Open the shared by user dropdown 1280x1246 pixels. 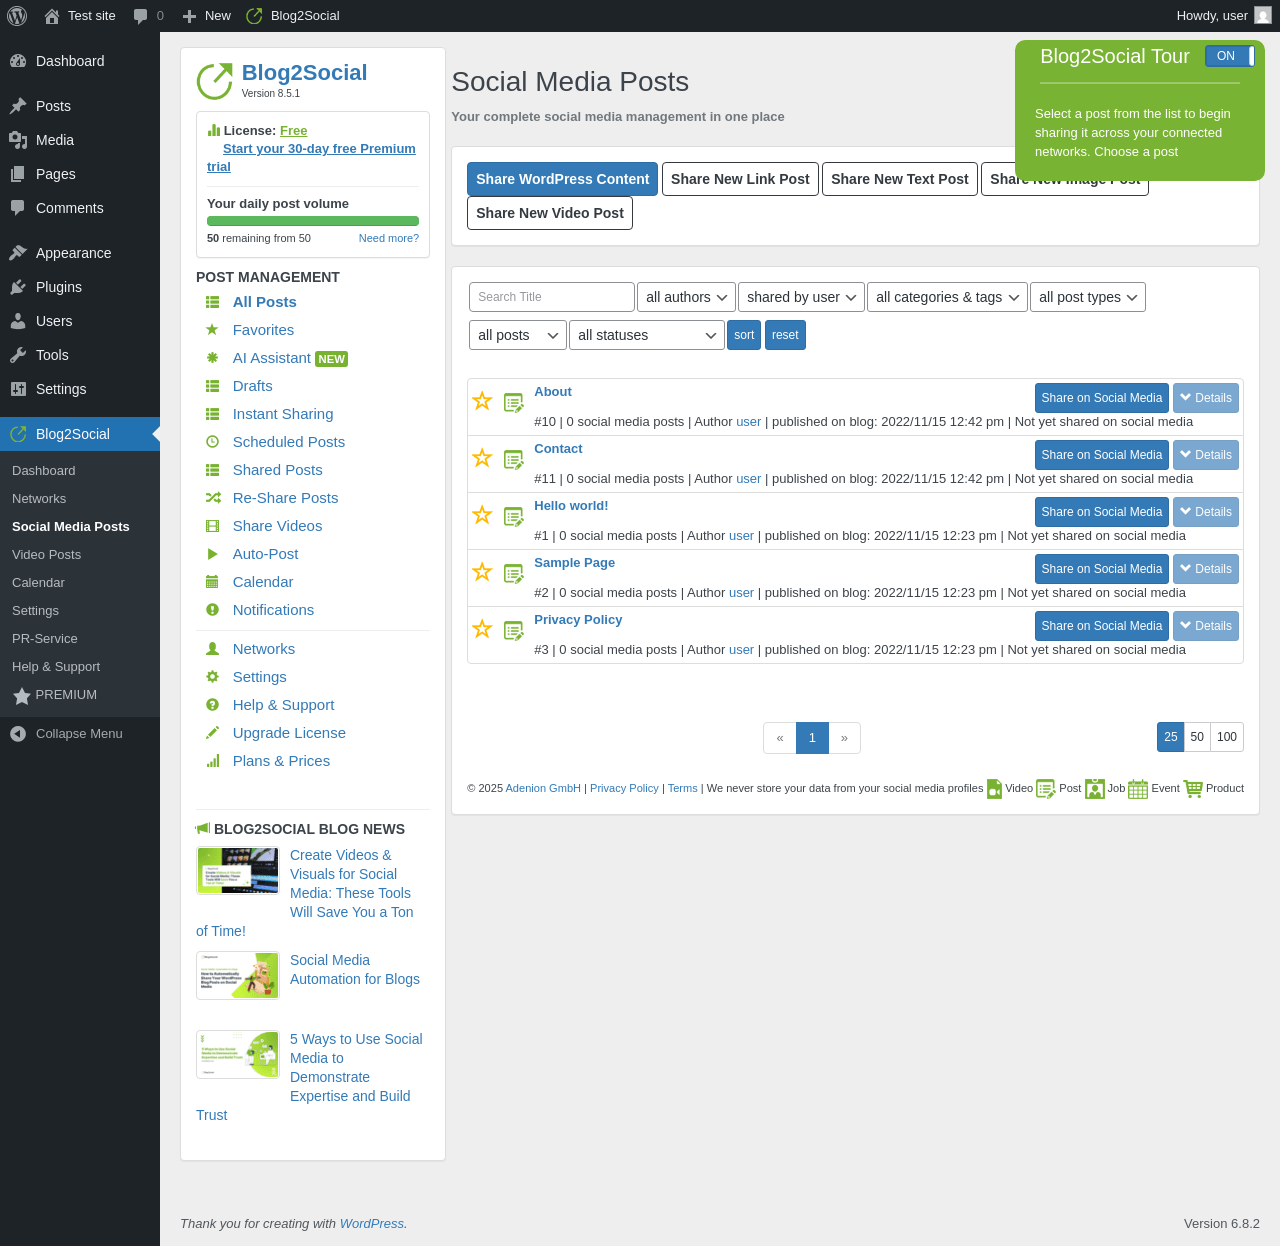pyautogui.click(x=801, y=297)
